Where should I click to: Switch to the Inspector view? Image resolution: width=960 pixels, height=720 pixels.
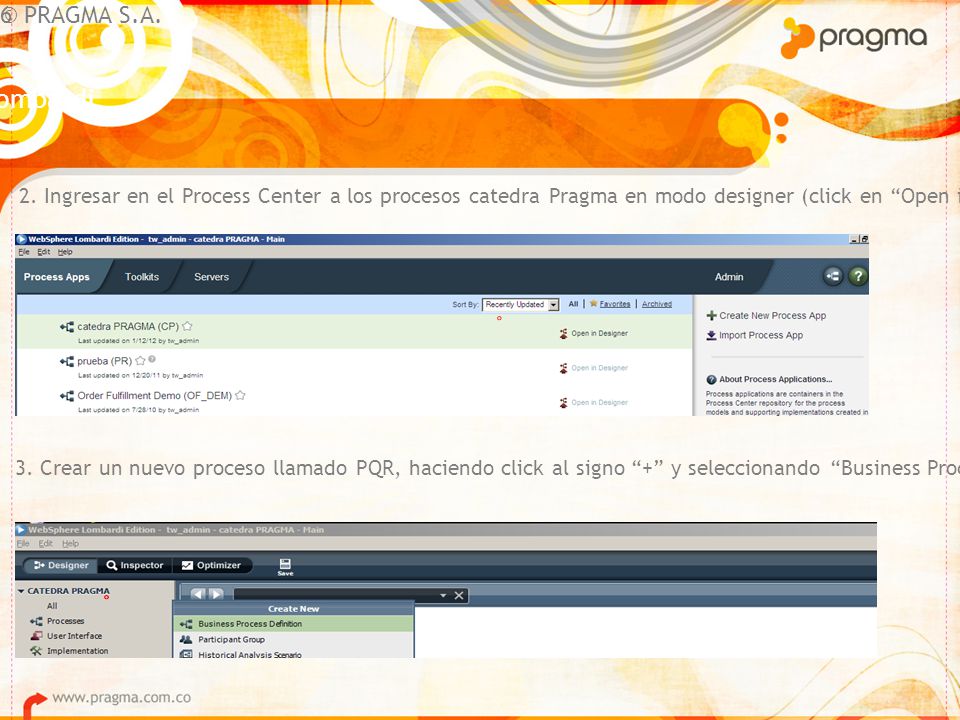click(x=135, y=565)
